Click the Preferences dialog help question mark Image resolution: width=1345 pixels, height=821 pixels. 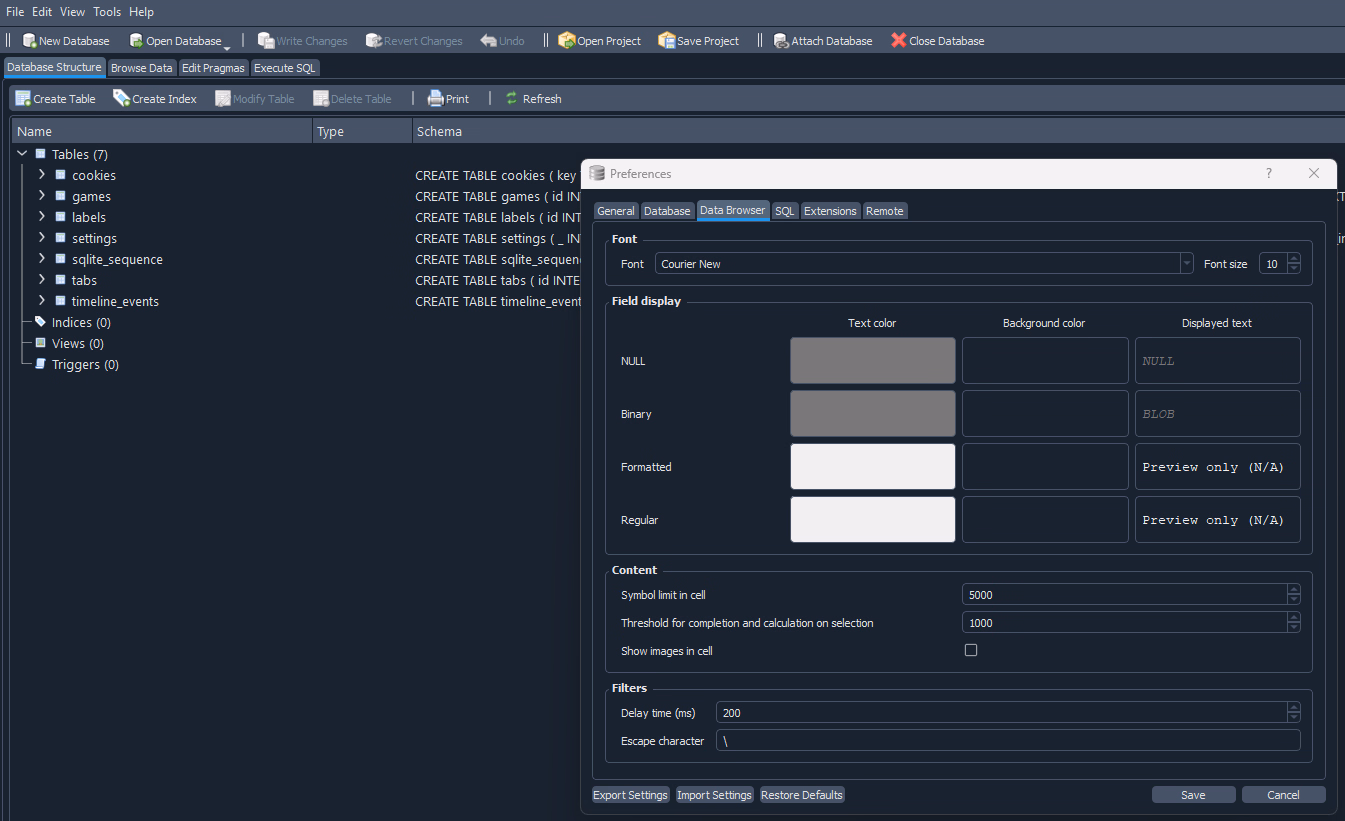coord(1269,173)
